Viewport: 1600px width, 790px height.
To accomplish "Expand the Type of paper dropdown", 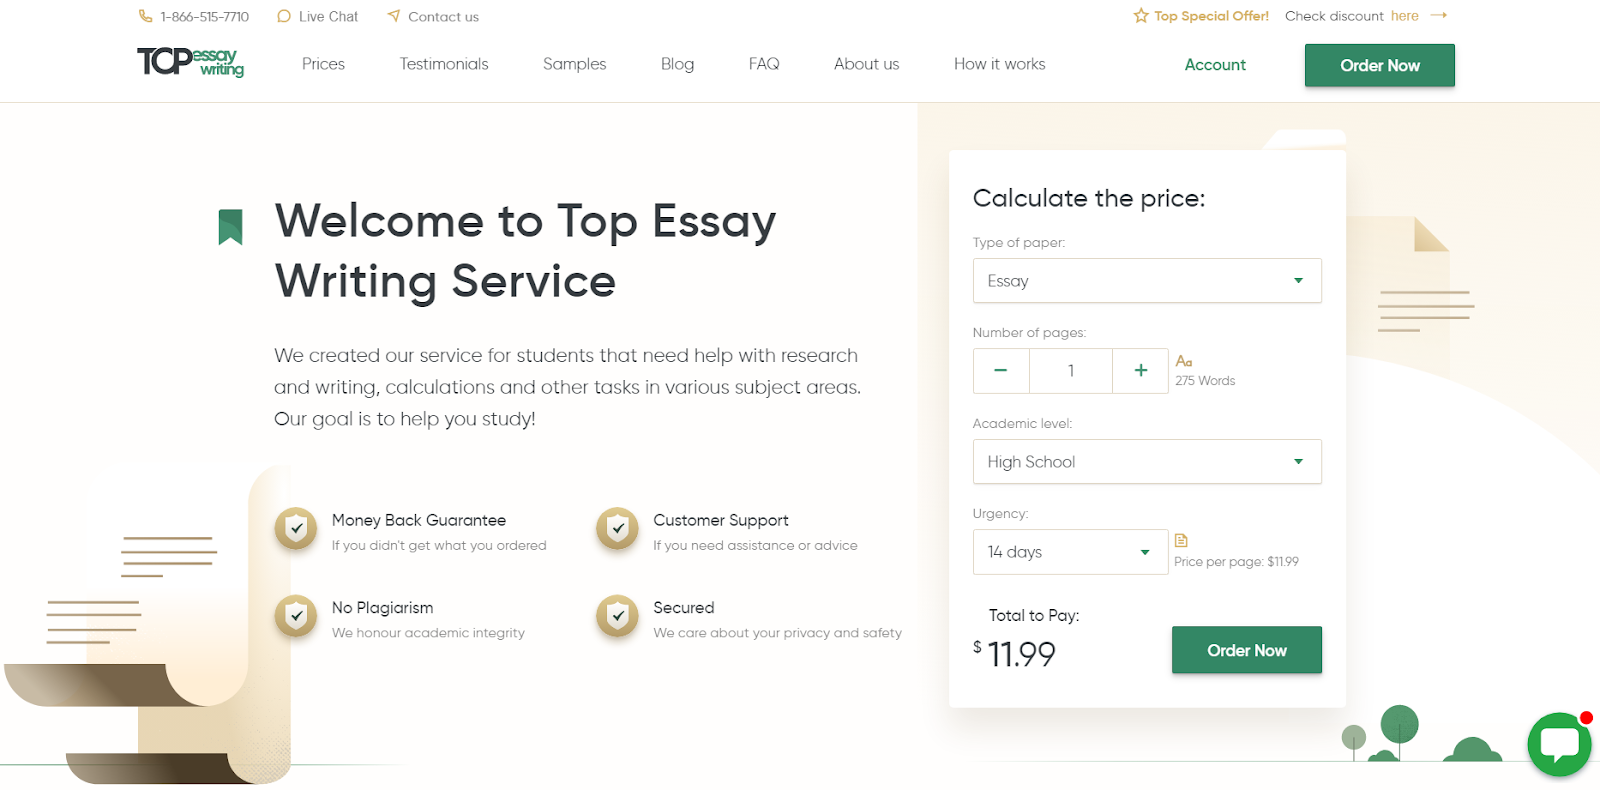I will 1146,281.
